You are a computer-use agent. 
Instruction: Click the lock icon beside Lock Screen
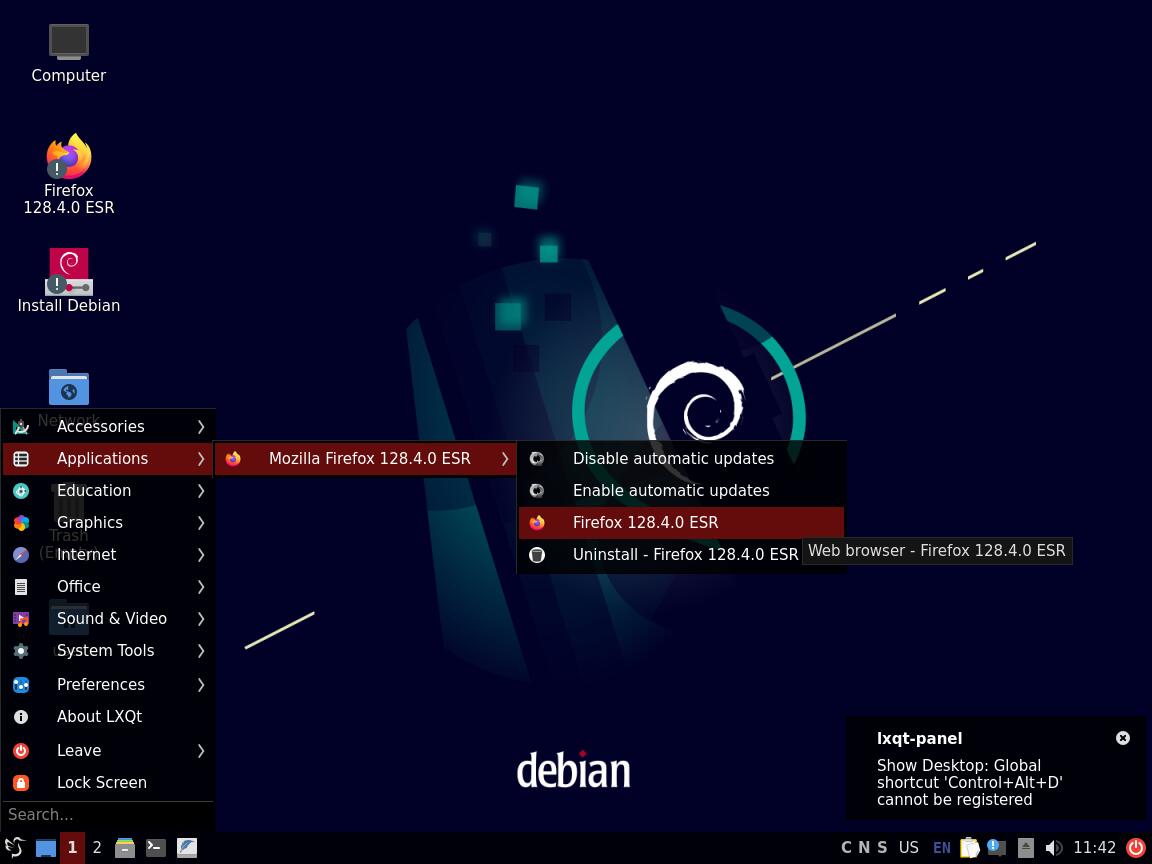click(x=21, y=782)
